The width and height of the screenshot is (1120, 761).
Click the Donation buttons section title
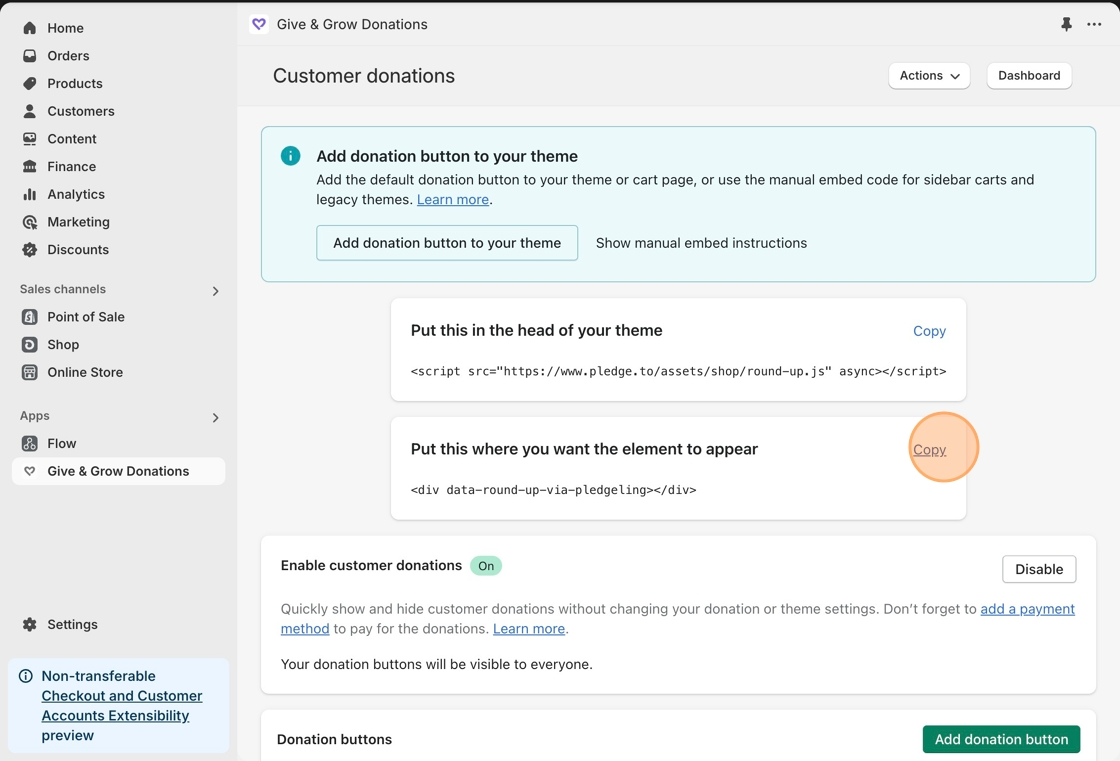334,740
